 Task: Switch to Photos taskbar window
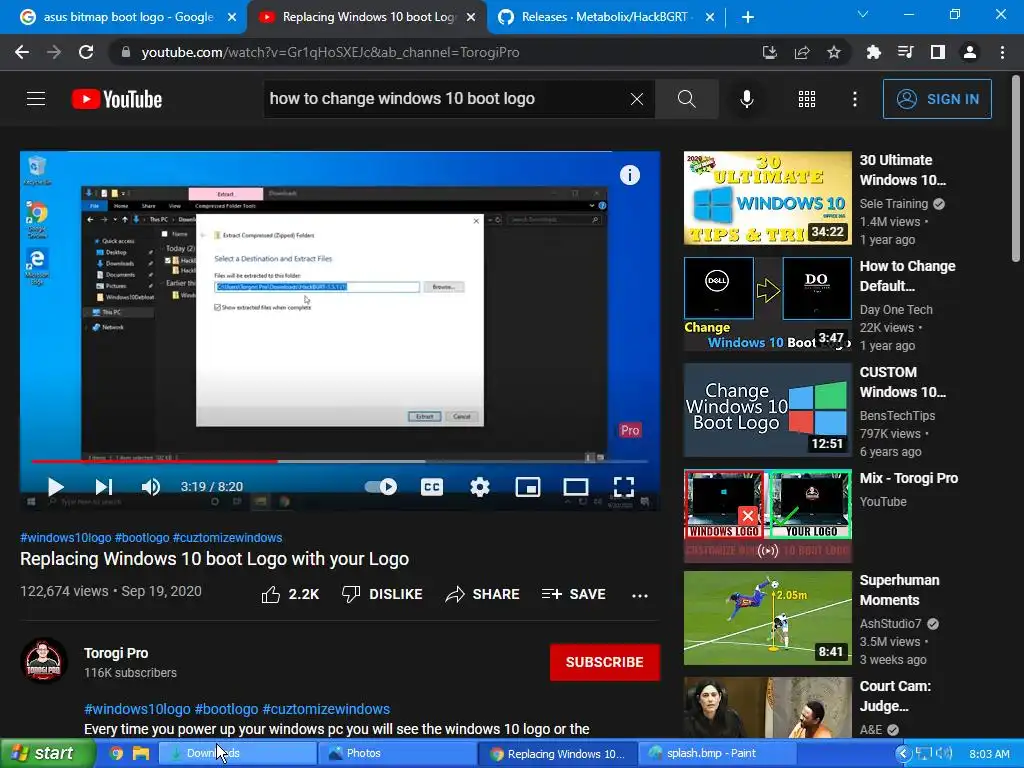[396, 753]
